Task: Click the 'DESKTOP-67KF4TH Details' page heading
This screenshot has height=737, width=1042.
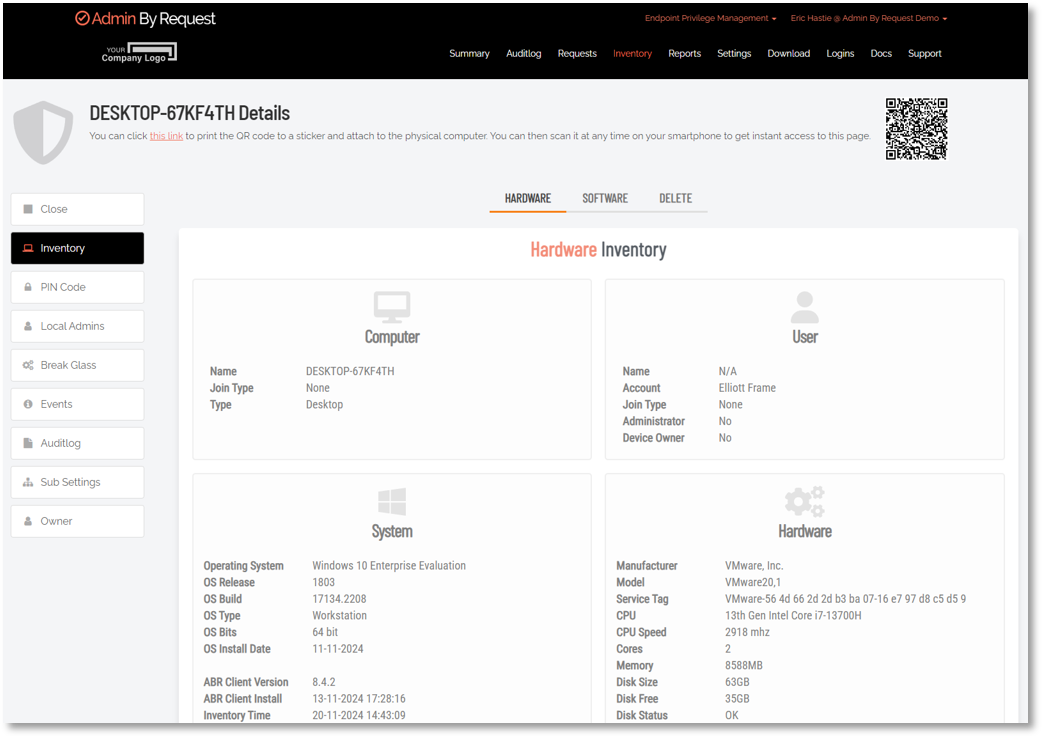Action: tap(189, 113)
